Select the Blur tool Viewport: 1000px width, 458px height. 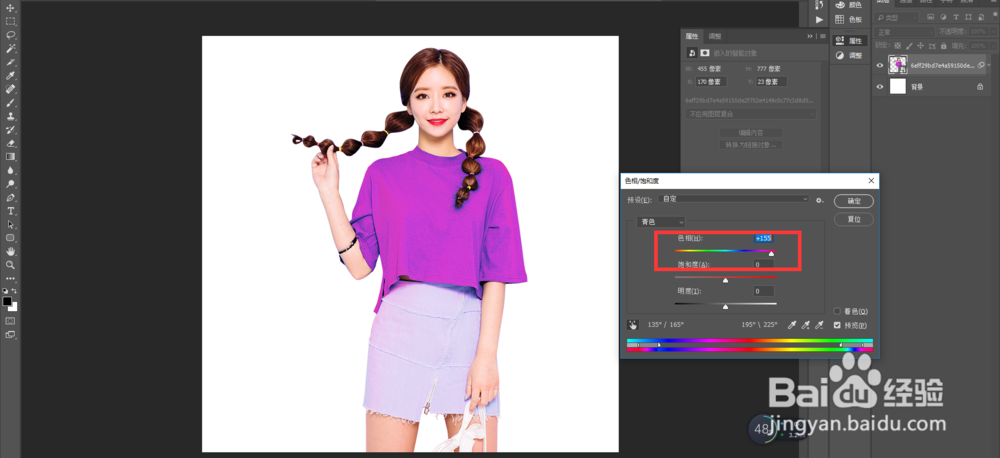[x=10, y=170]
